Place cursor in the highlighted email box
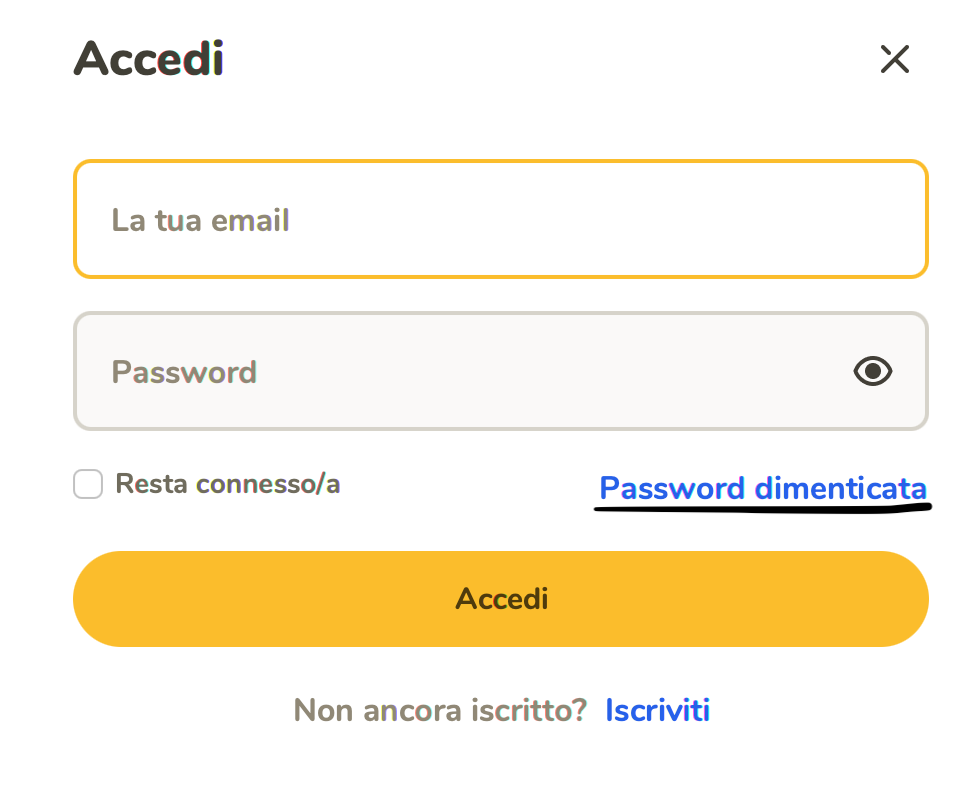Viewport: 977px width, 785px height. (501, 219)
